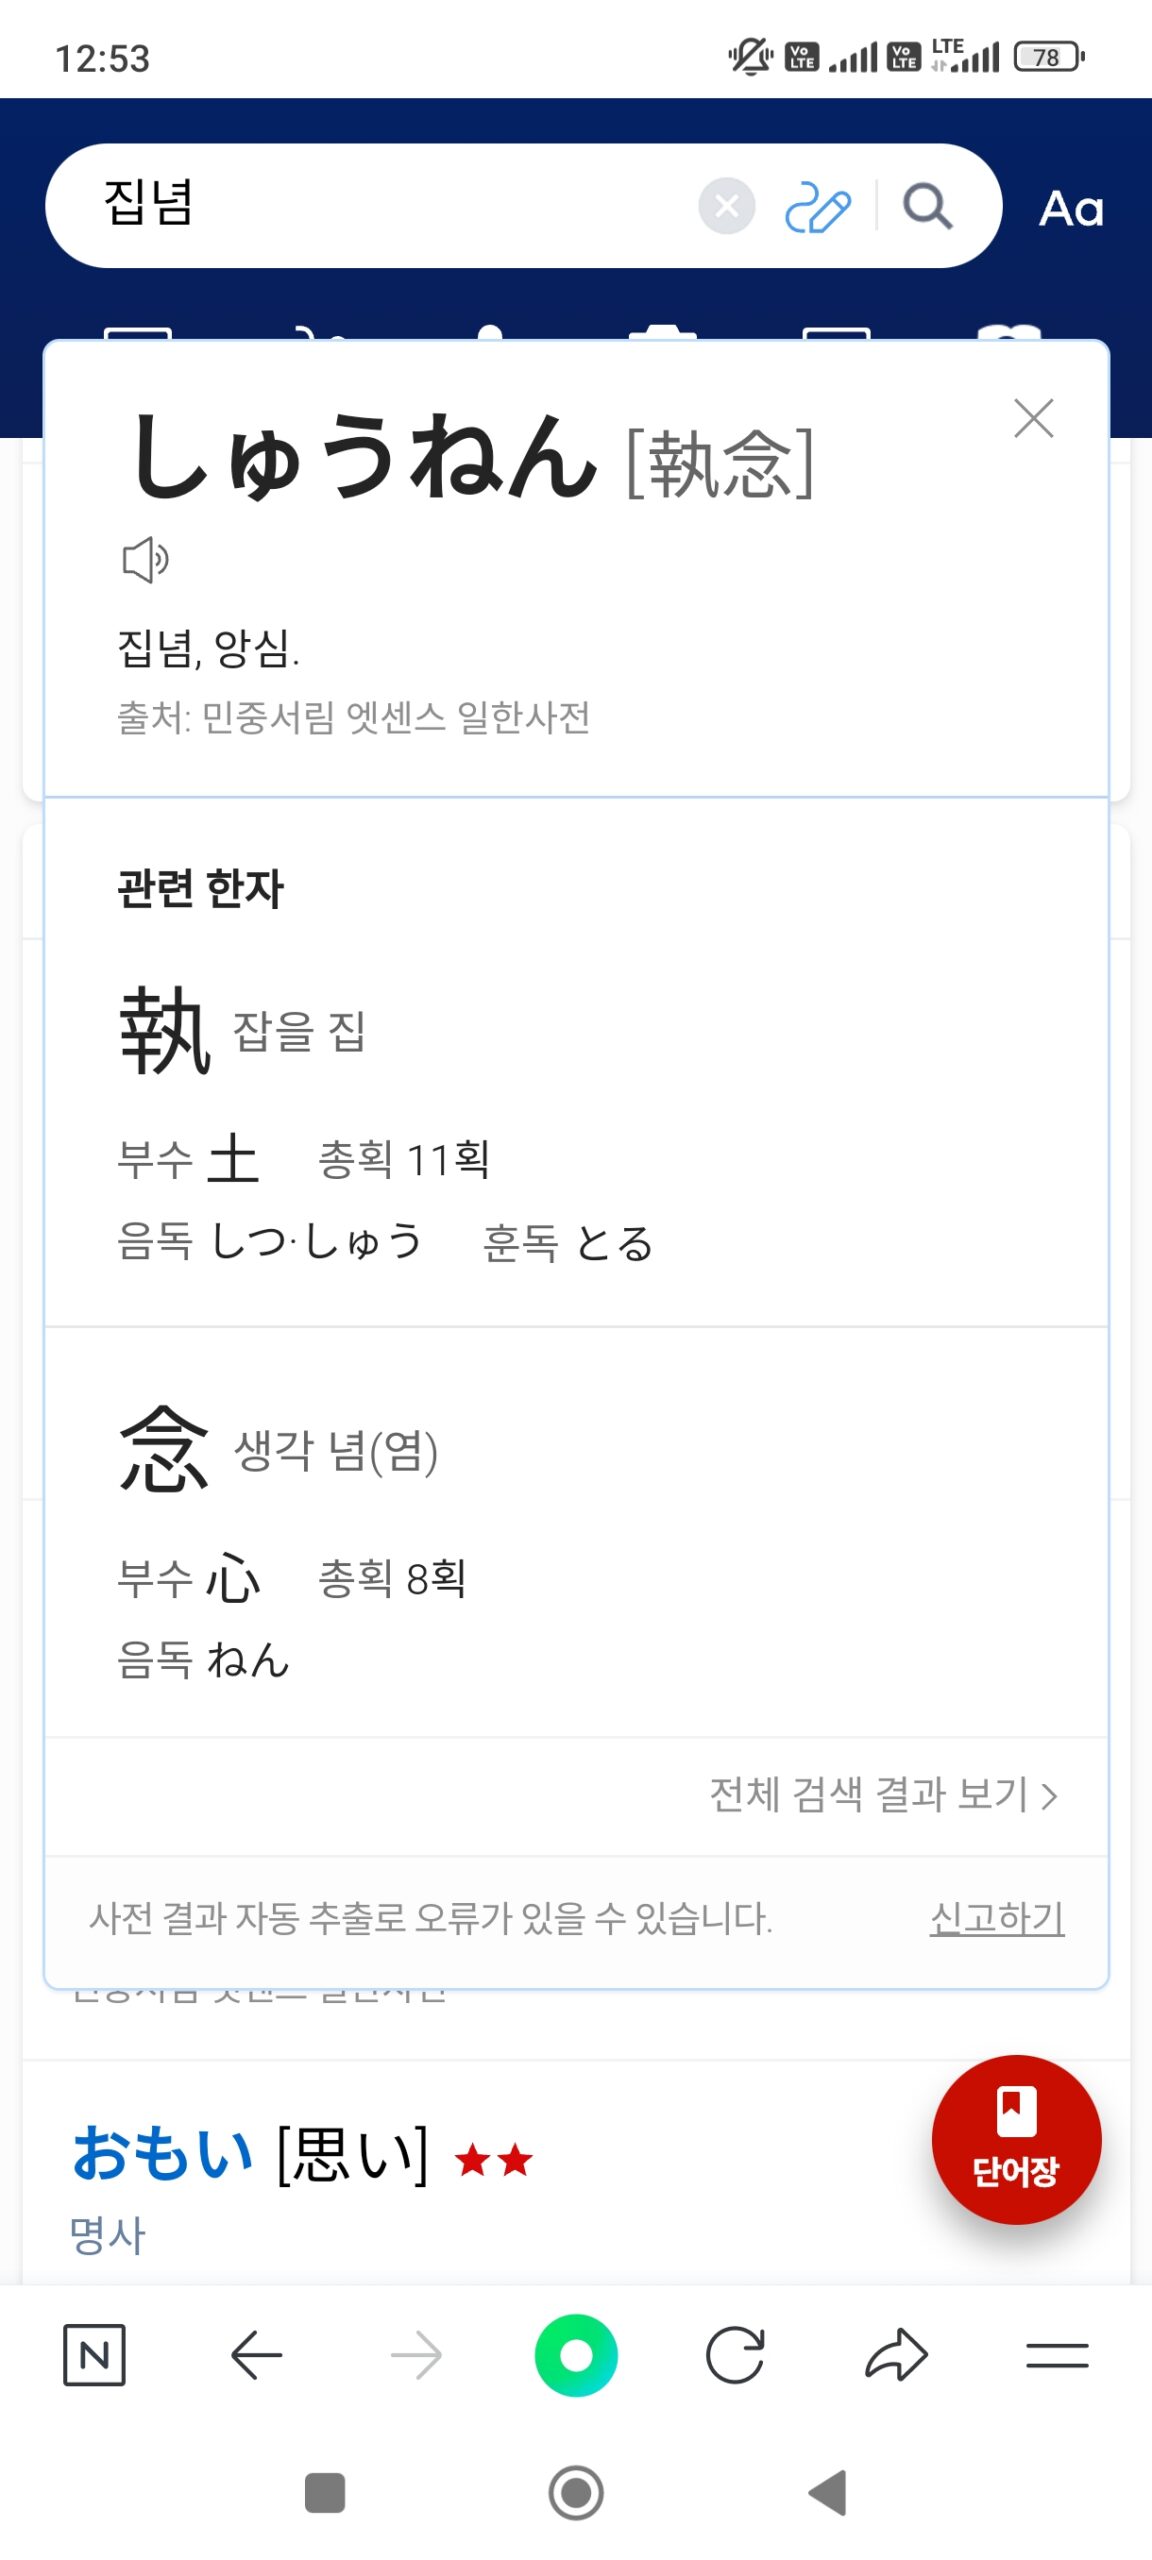Expand 전체 검색 결과 보기
This screenshot has height=2560, width=1152.
[x=883, y=1795]
